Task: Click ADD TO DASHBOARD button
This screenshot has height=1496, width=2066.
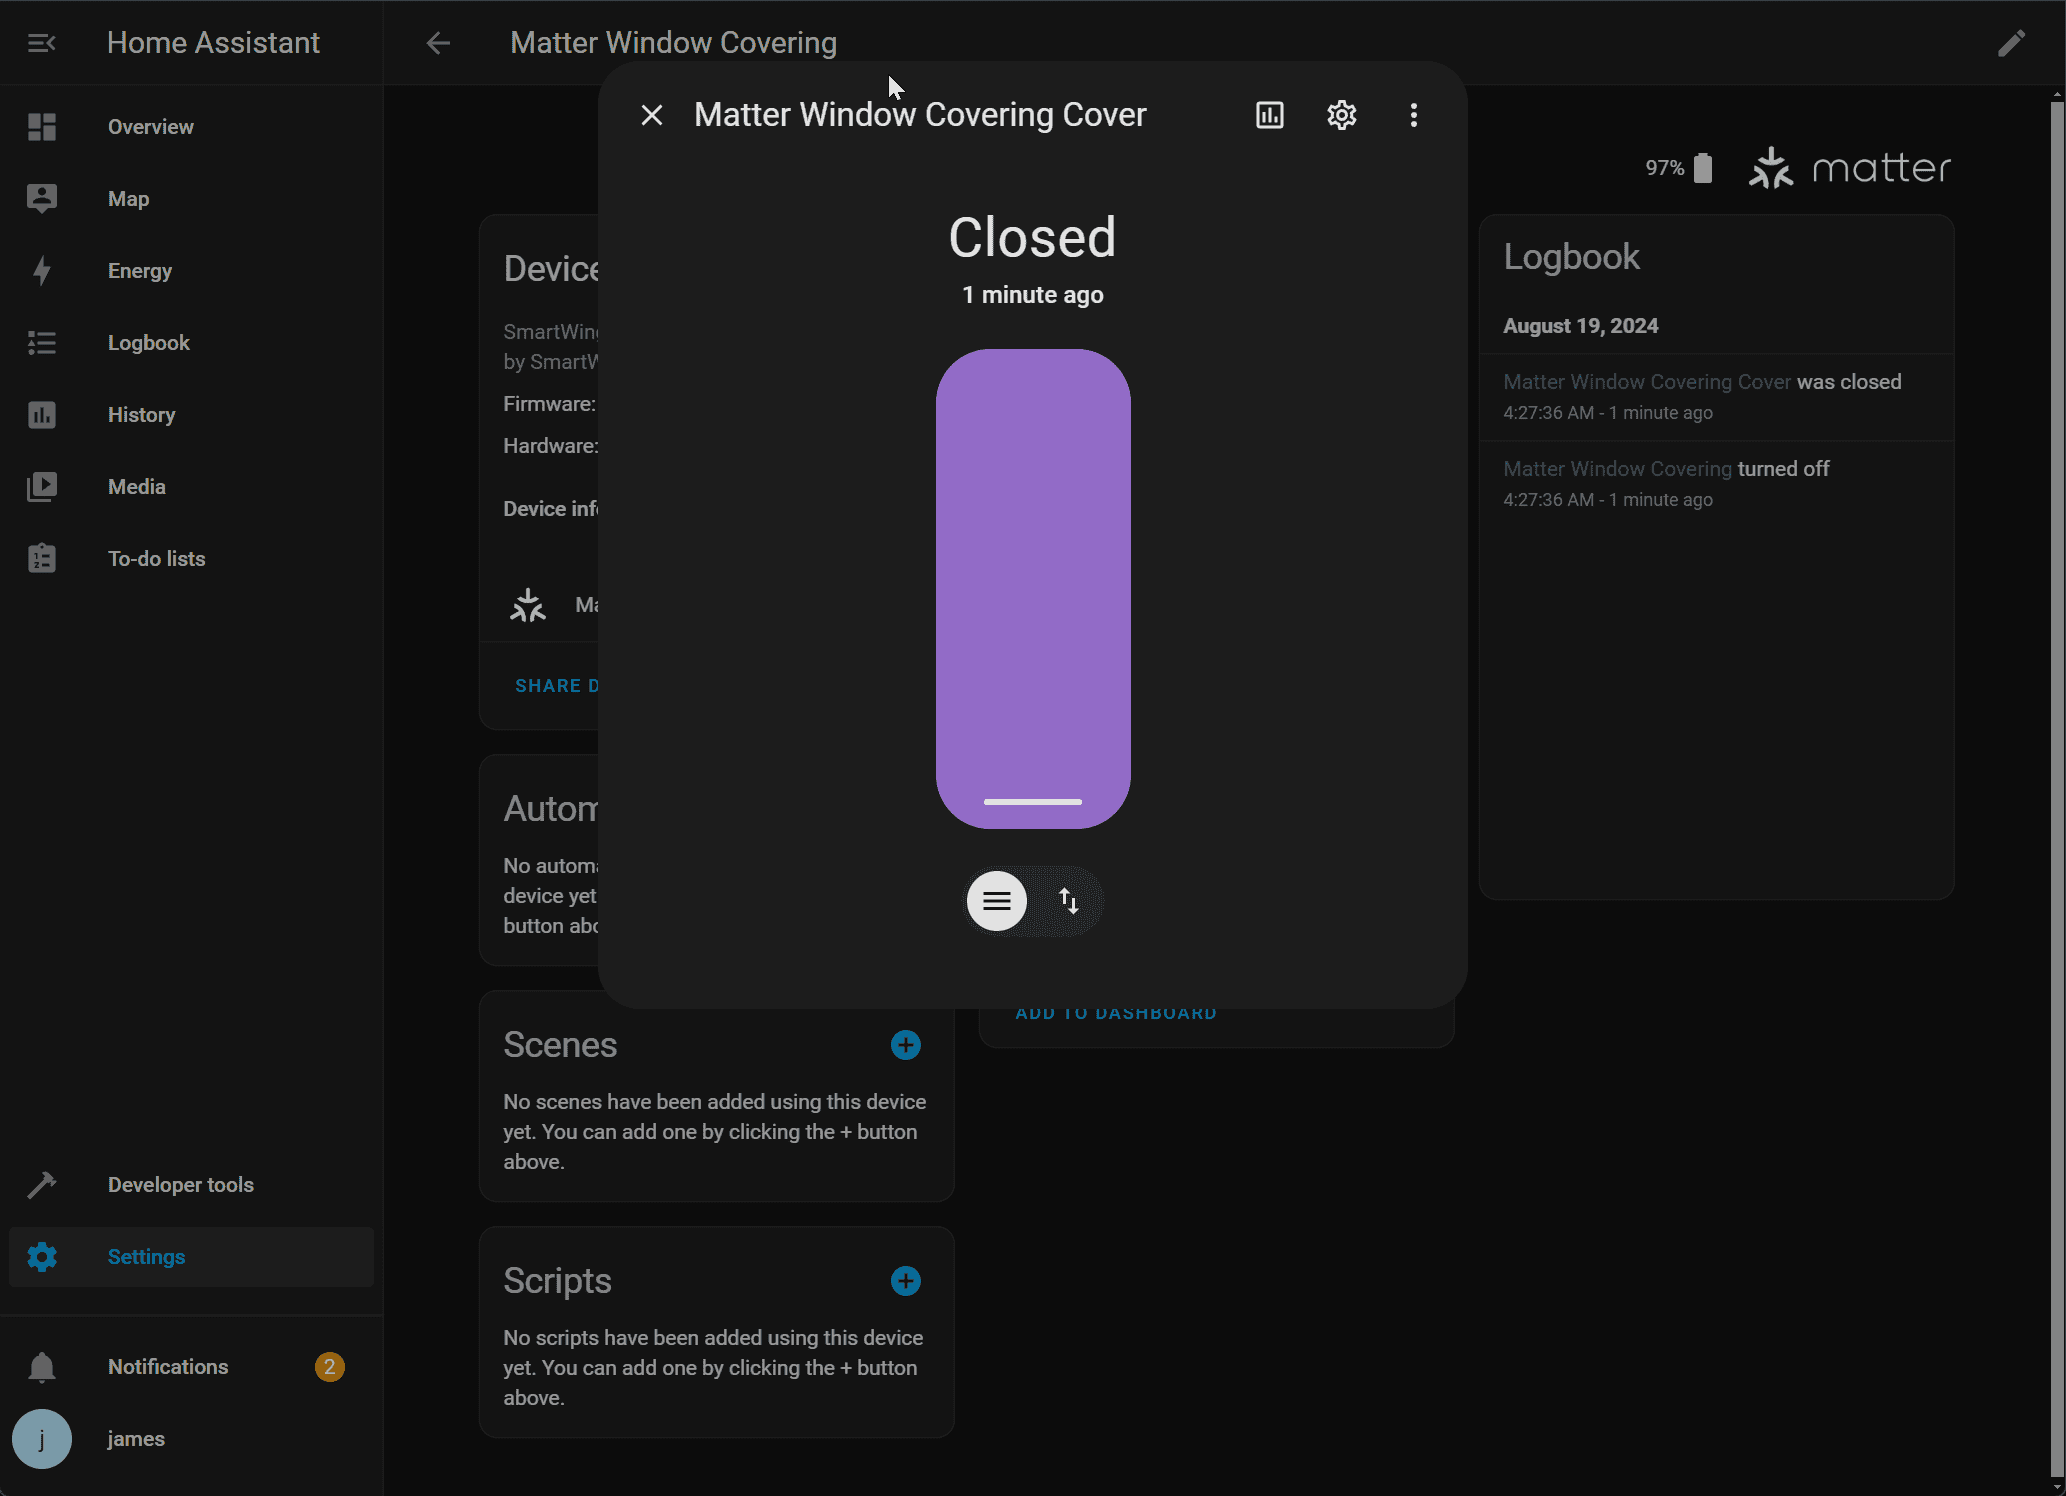Action: tap(1116, 1014)
